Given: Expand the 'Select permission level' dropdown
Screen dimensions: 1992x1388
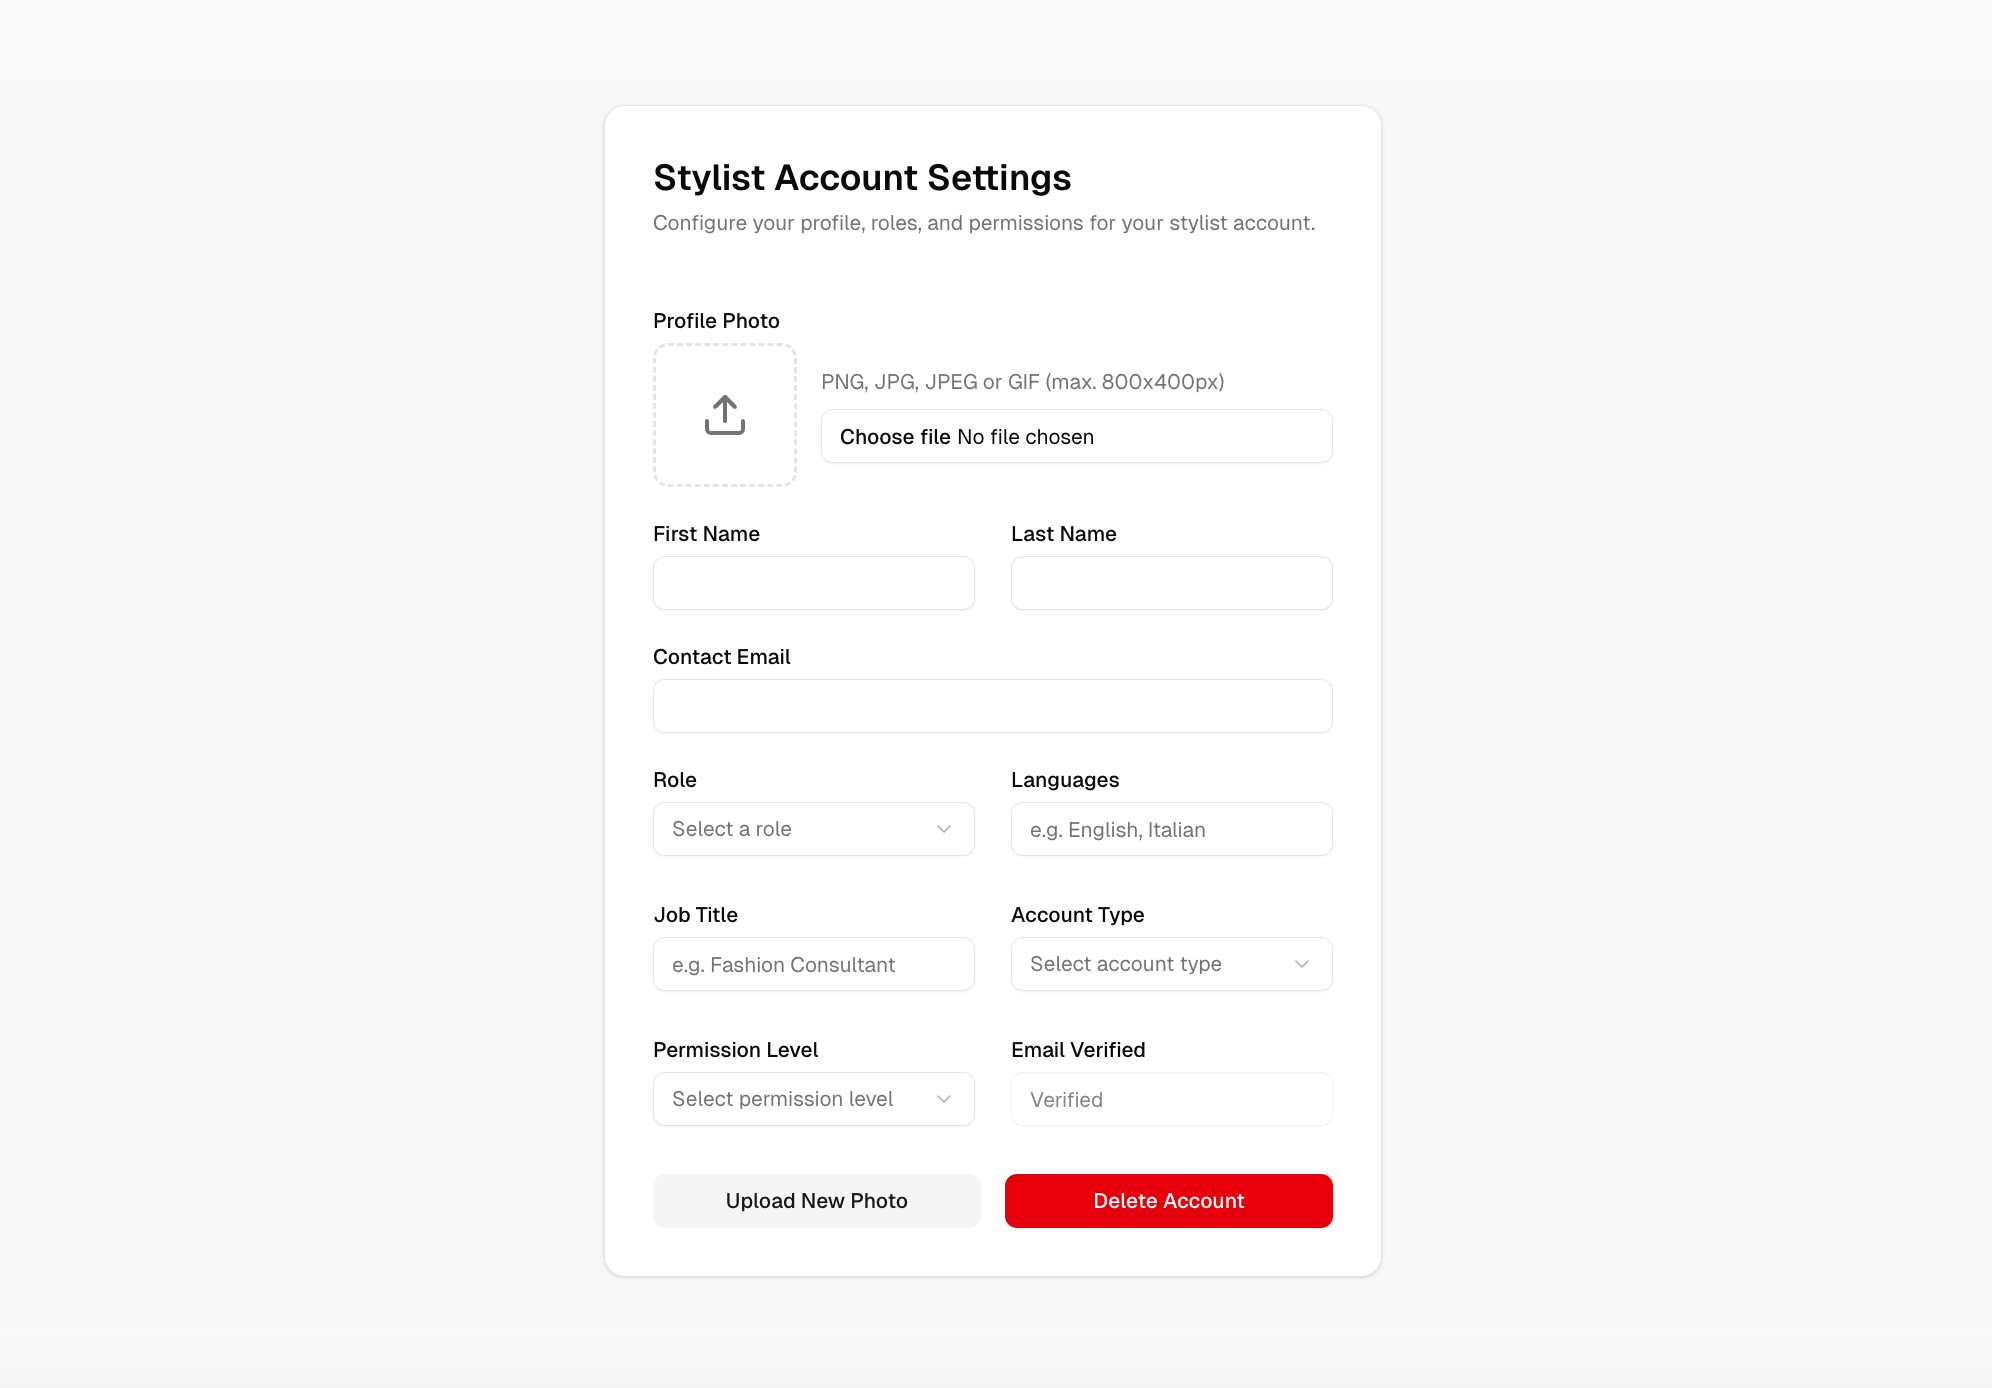Looking at the screenshot, I should point(813,1099).
